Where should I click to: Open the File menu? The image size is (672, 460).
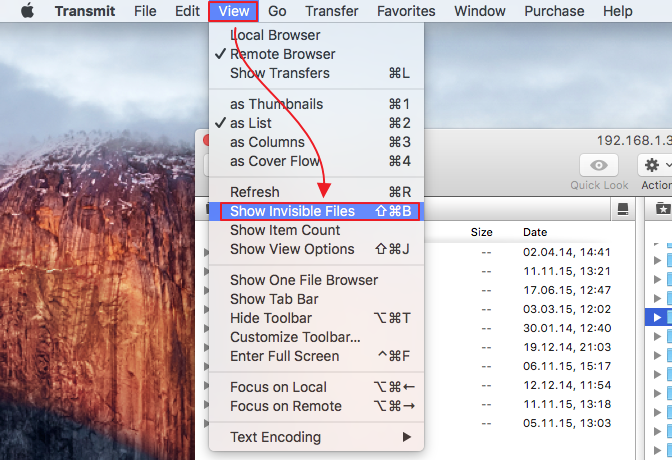[x=145, y=11]
